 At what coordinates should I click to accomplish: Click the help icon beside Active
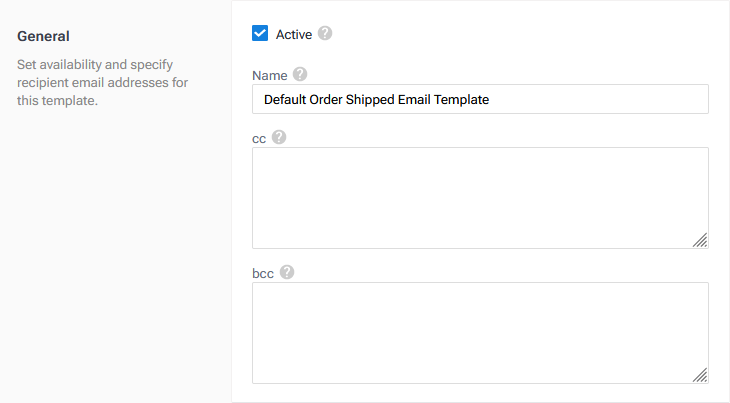[x=325, y=33]
